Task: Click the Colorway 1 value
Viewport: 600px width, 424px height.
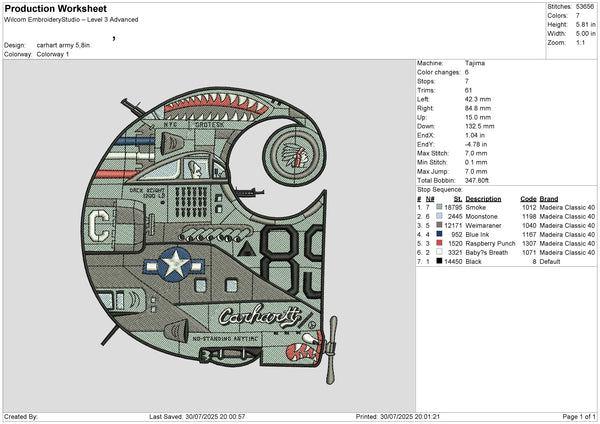Action: coord(56,54)
